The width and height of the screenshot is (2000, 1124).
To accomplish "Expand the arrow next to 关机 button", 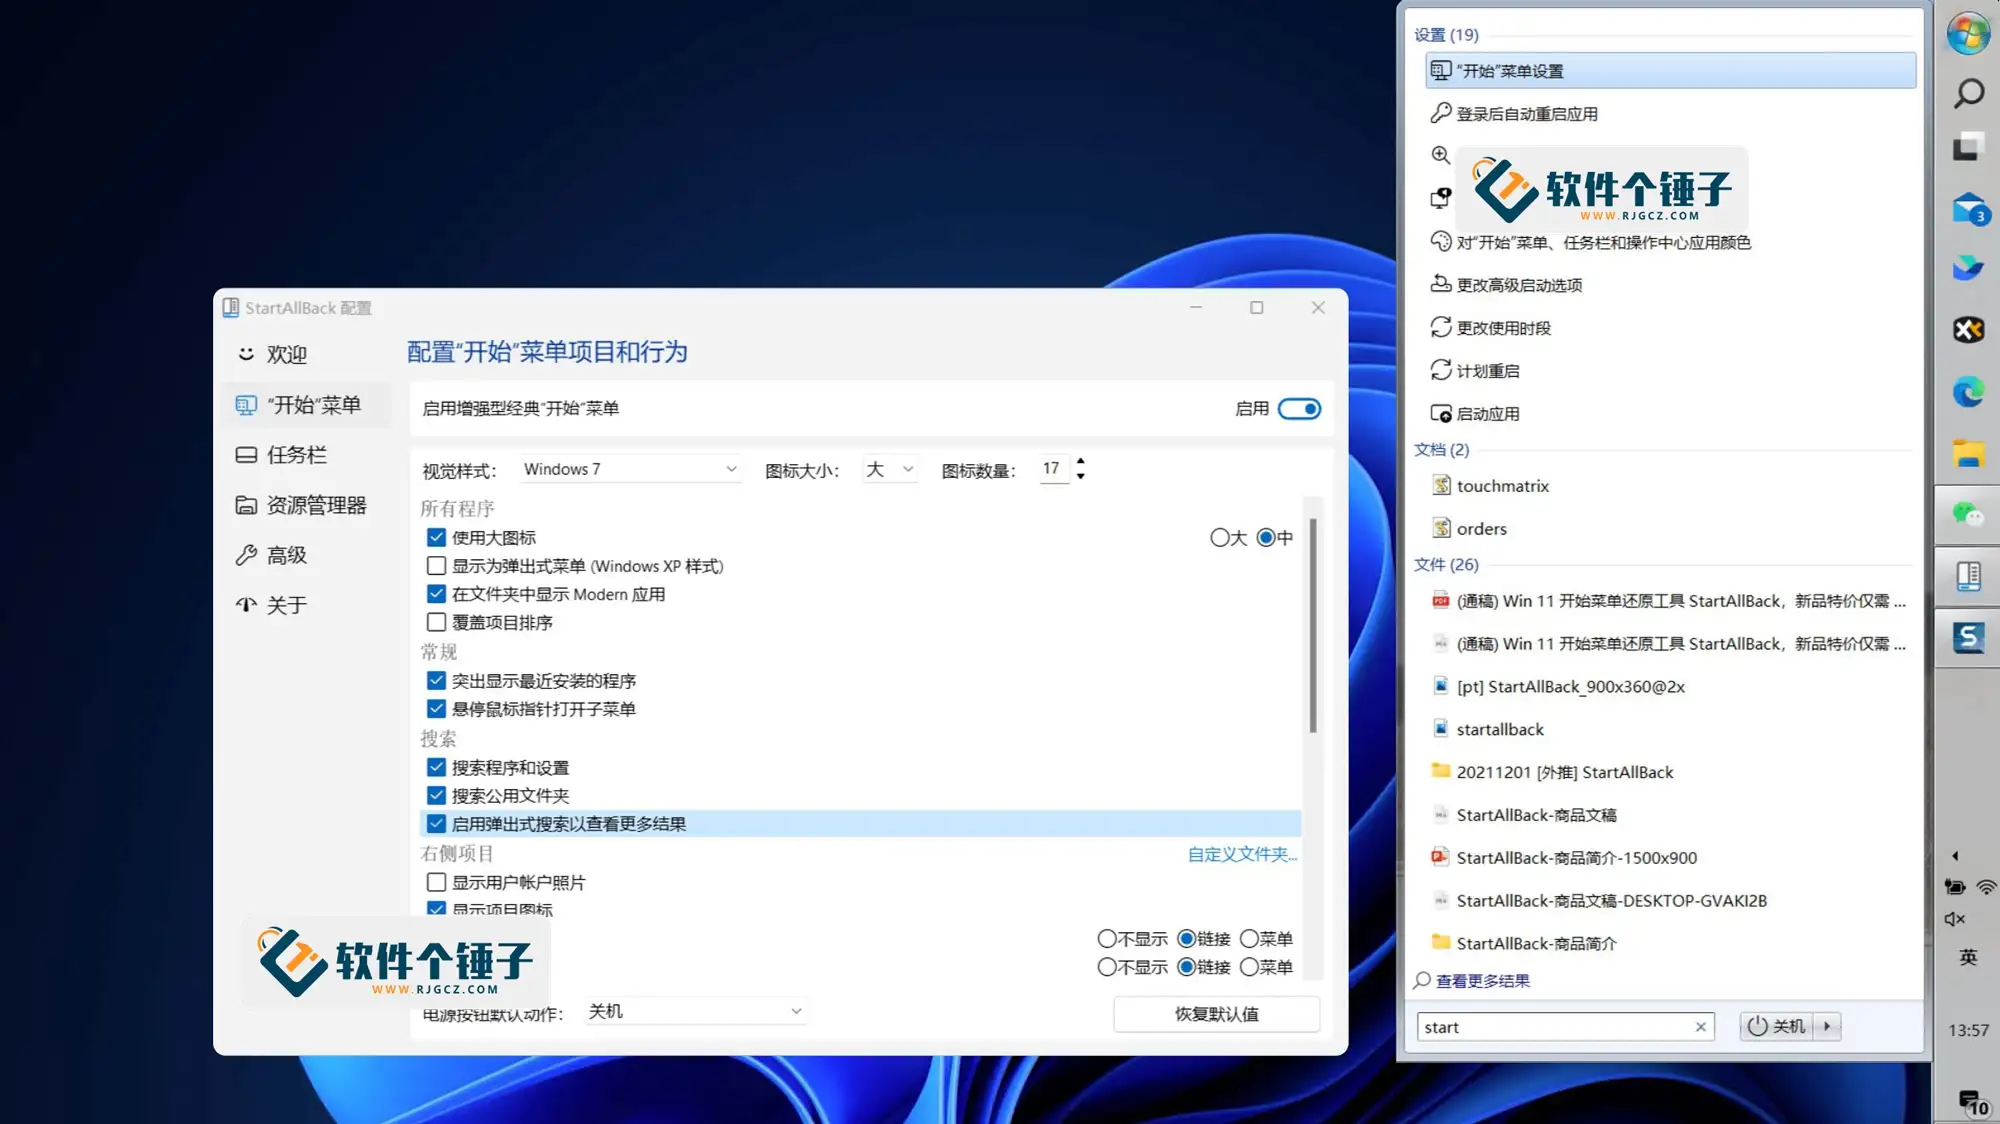I will [x=1827, y=1026].
